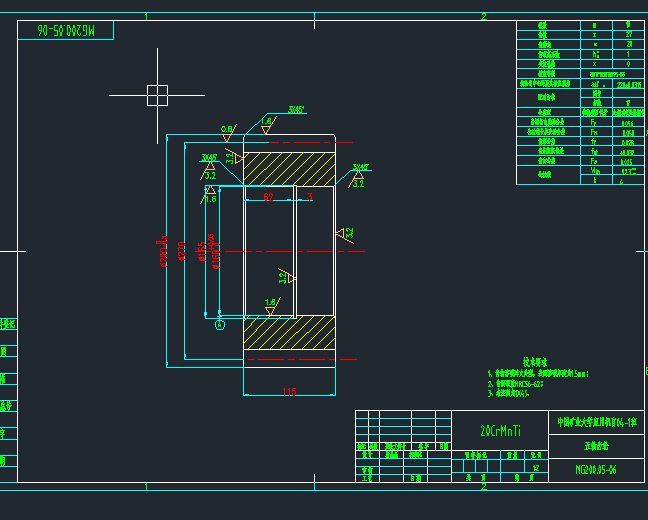Select the circled datum symbol below the bore
Viewport: 648px width, 520px height.
220,325
